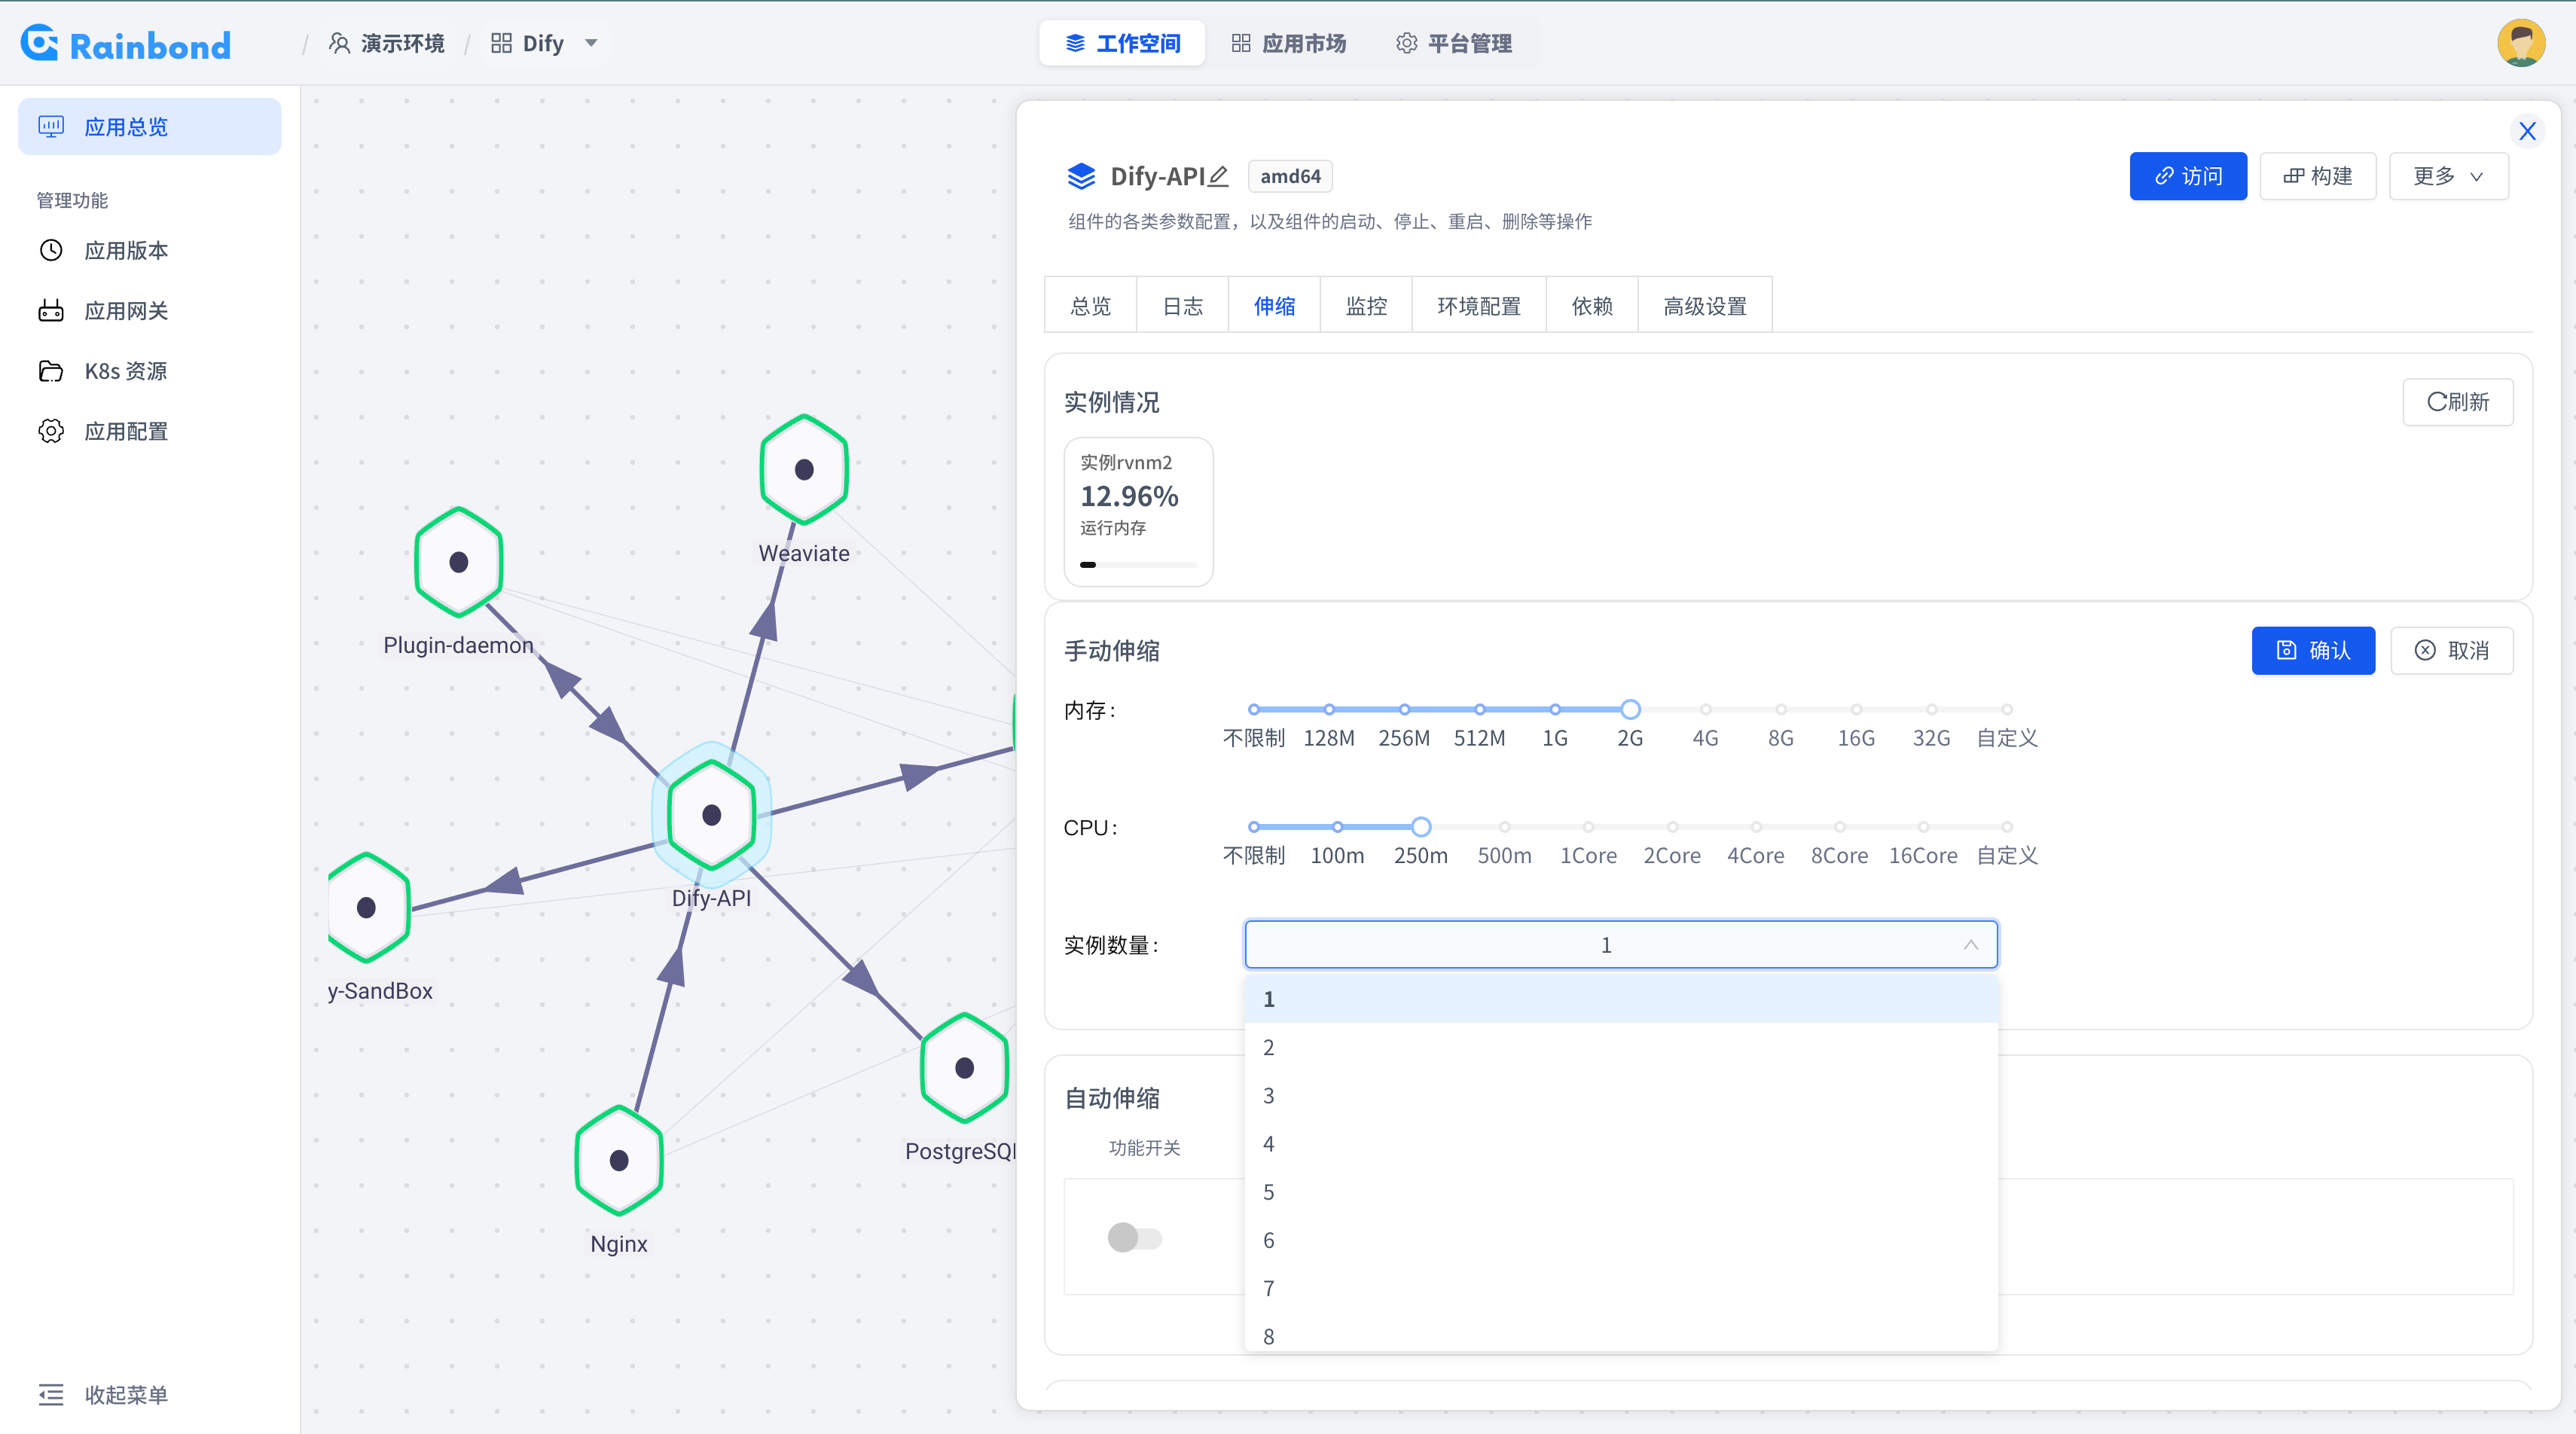Click the blue 访问 button
Viewport: 2576px width, 1434px height.
[2188, 176]
